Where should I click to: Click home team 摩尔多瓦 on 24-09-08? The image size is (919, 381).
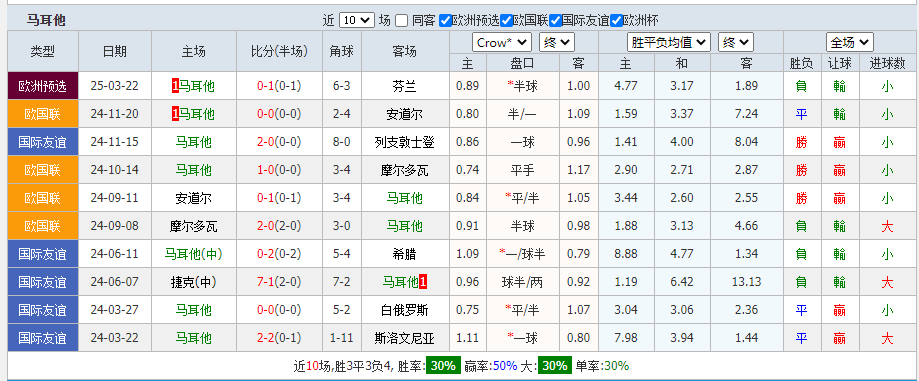[x=193, y=226]
